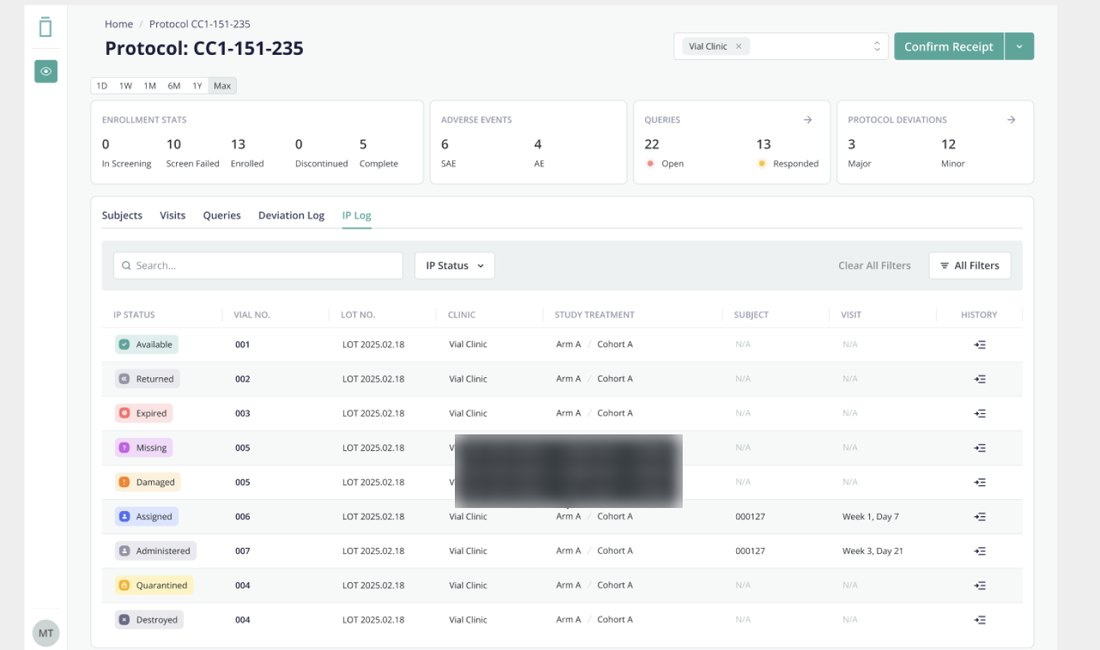1100x650 pixels.
Task: Click the 12 Minor deviations count
Action: (x=948, y=144)
